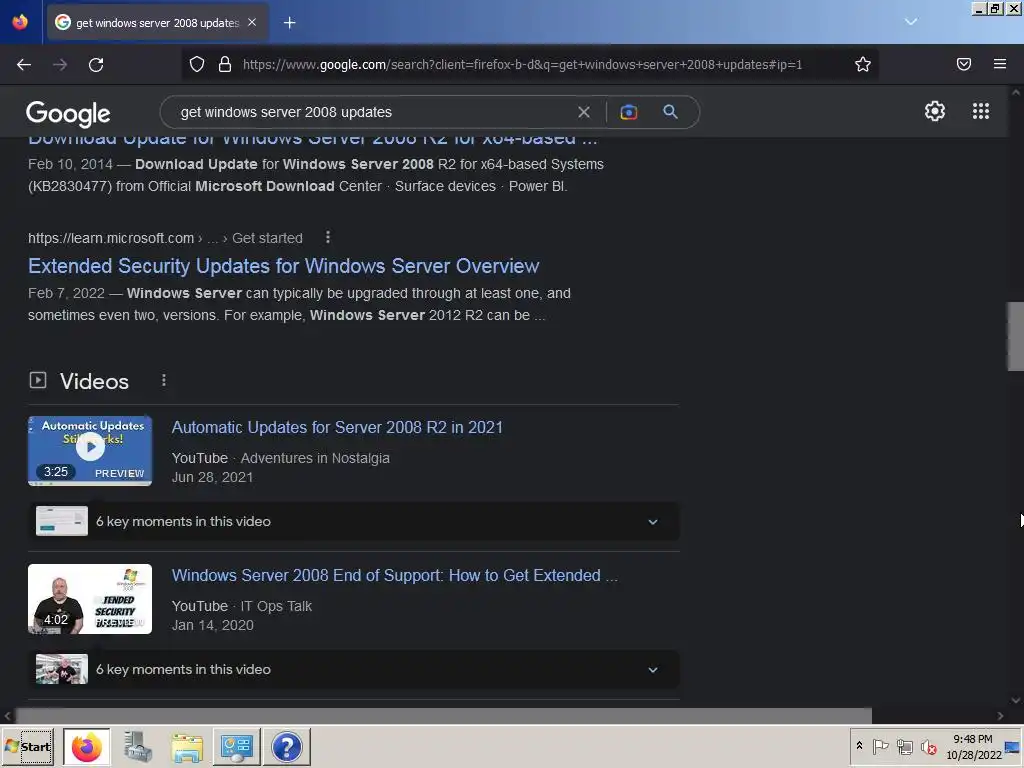This screenshot has height=768, width=1024.
Task: Open Server Manager from taskbar
Action: [x=138, y=746]
